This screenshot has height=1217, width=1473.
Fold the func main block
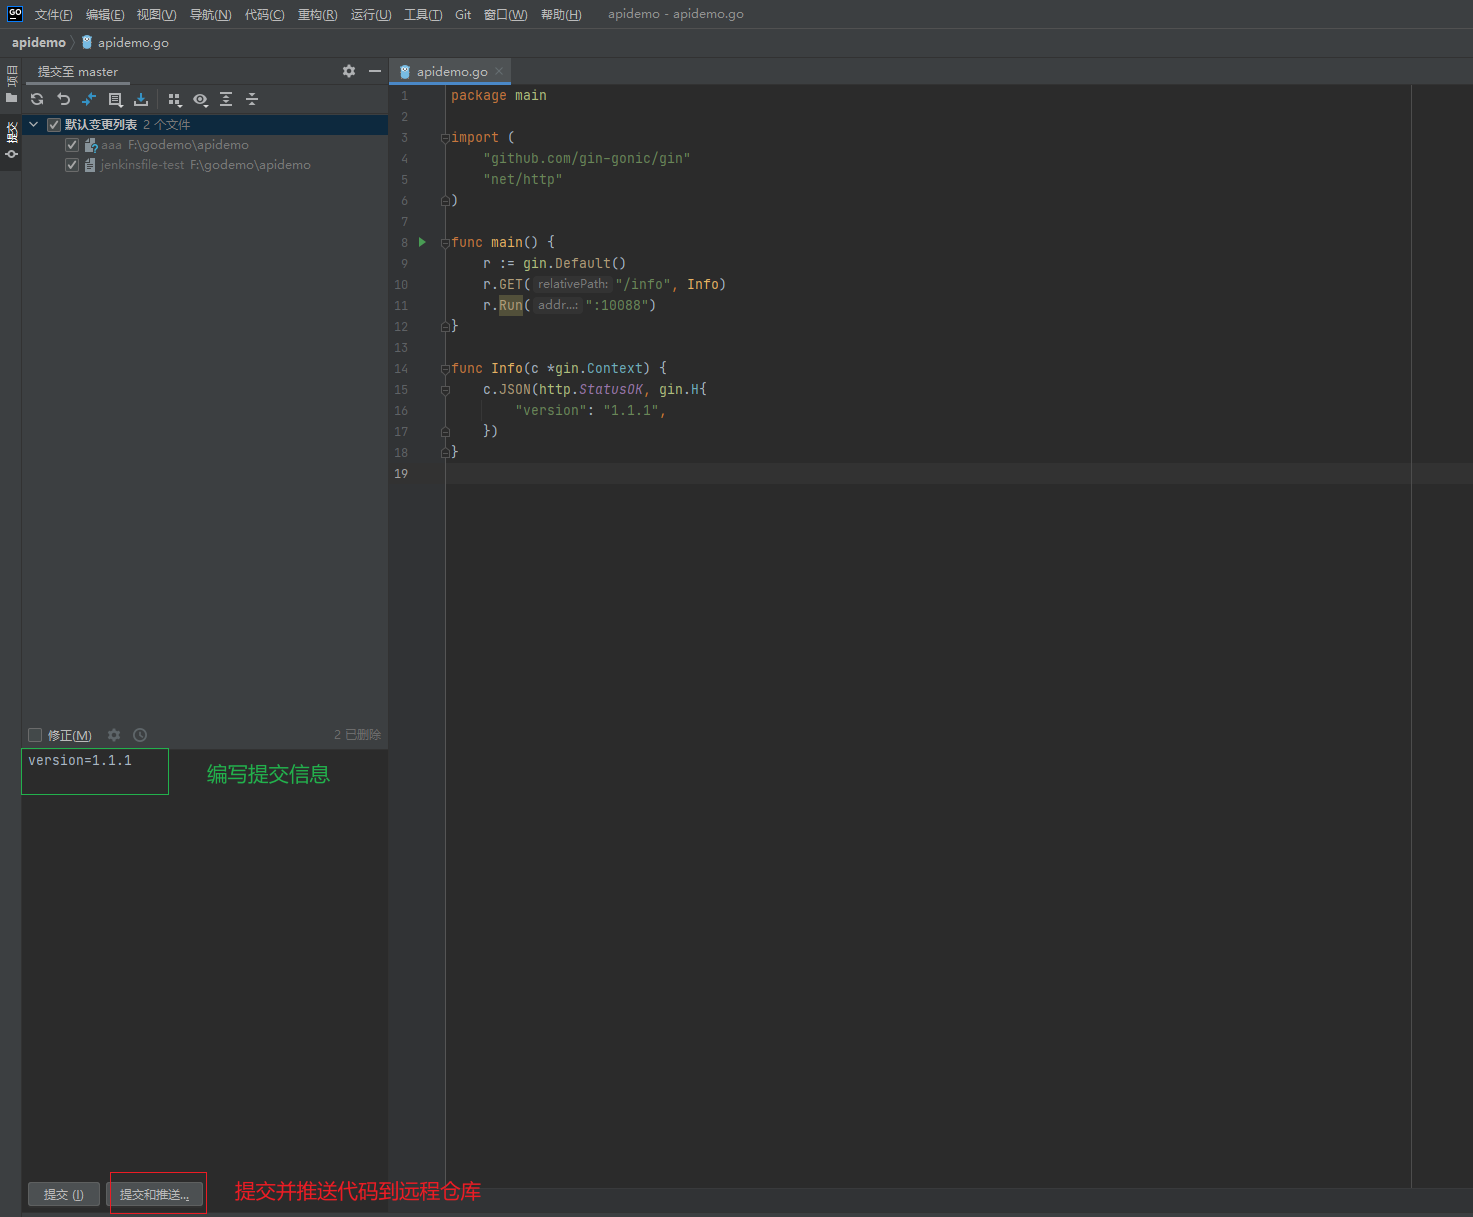tap(445, 243)
